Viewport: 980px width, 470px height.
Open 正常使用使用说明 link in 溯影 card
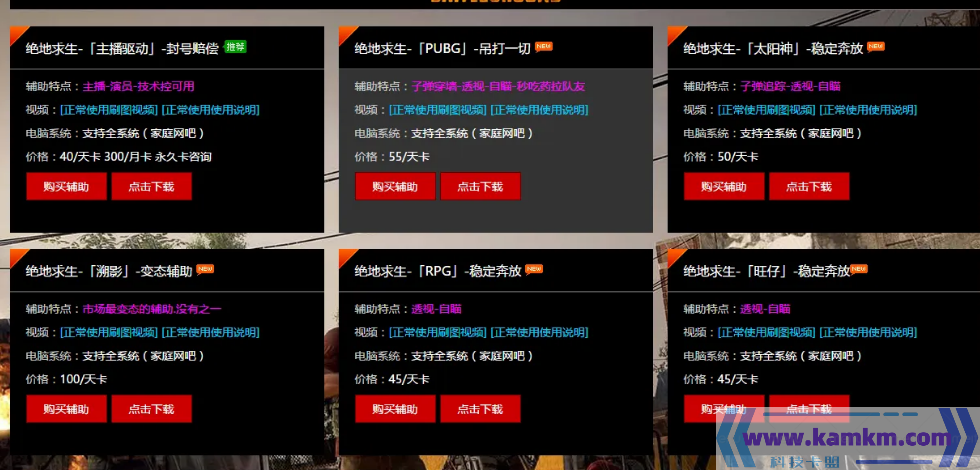click(211, 332)
